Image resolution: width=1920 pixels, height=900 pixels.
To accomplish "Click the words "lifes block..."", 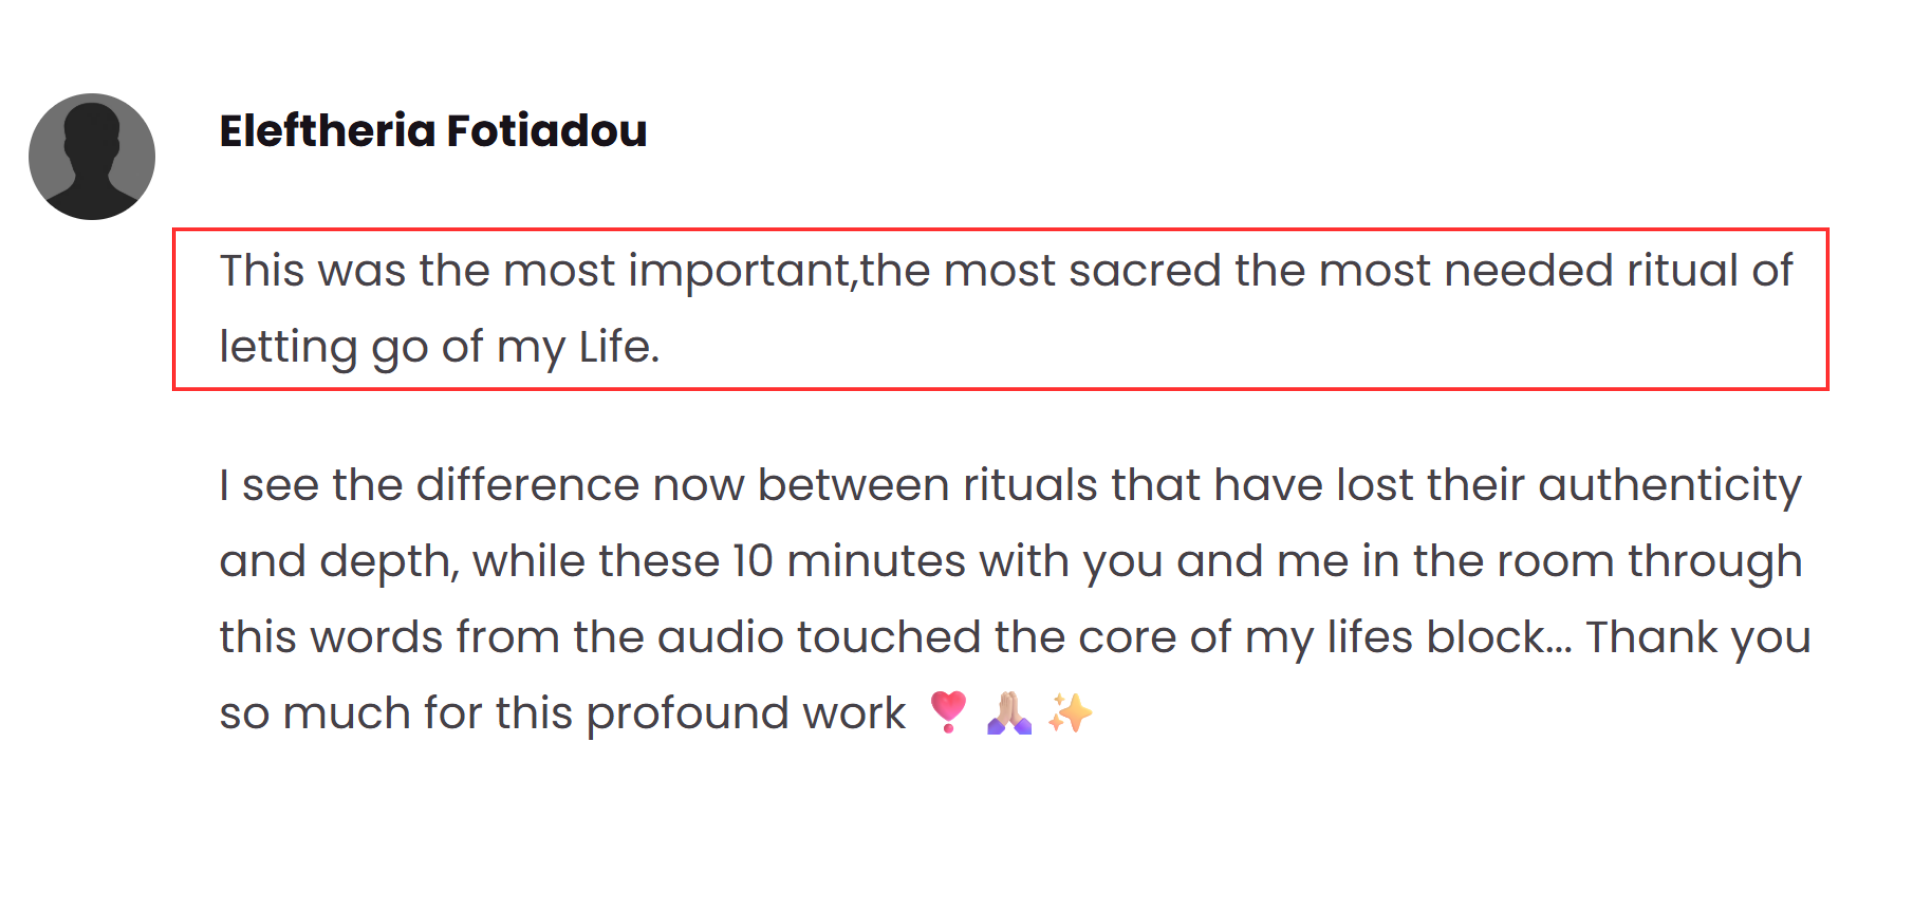I will (x=1449, y=637).
